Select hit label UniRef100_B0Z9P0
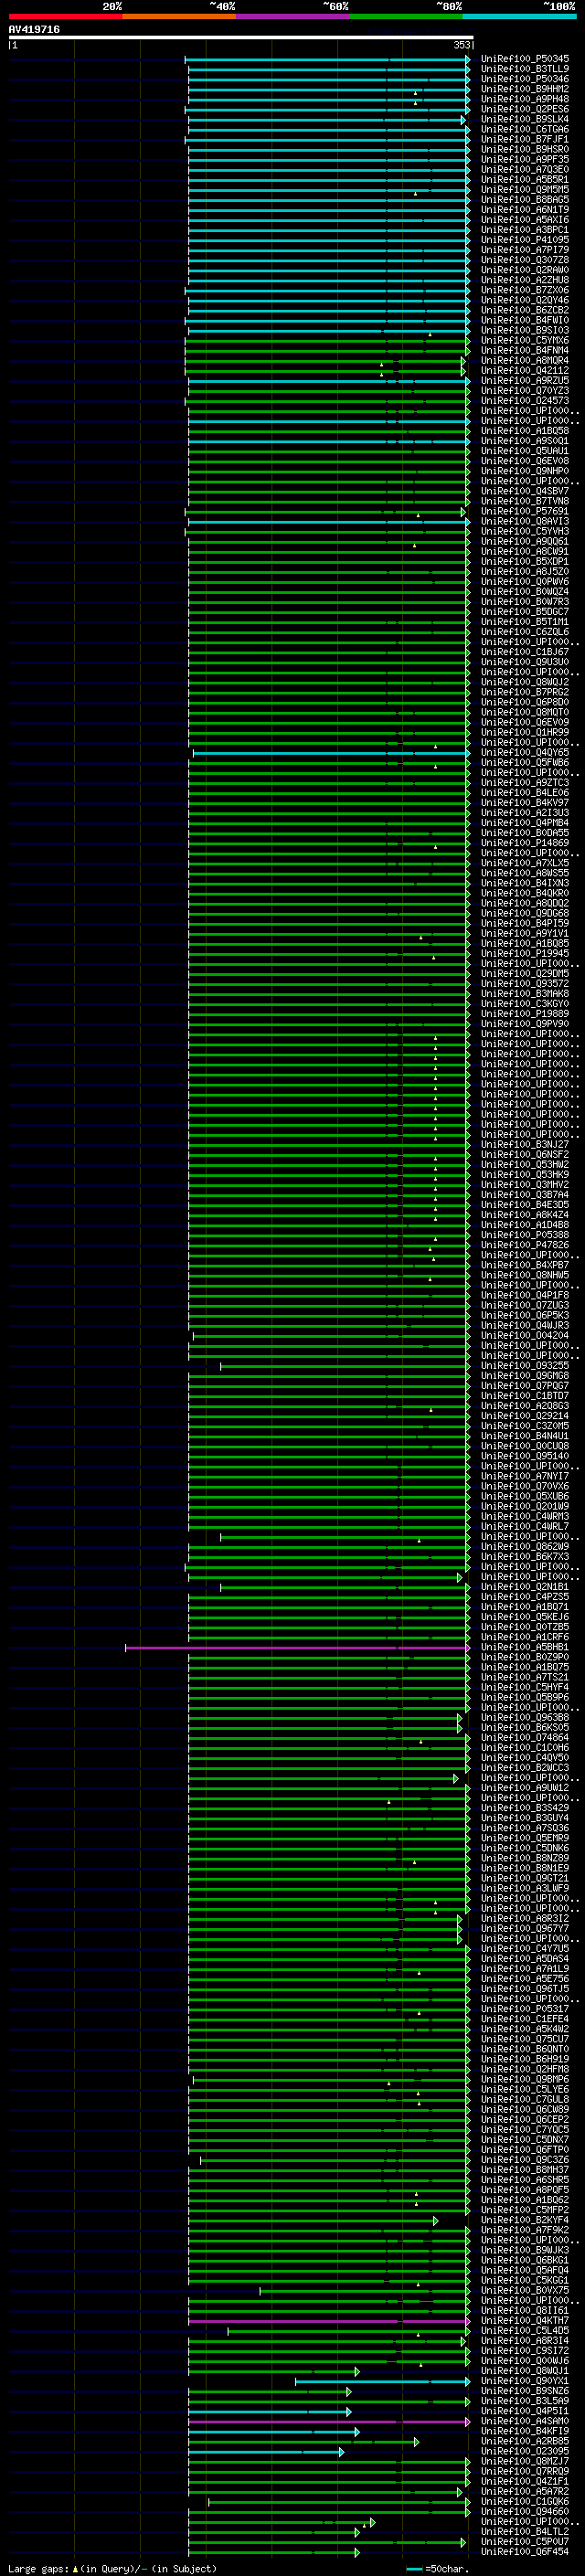 point(525,1658)
